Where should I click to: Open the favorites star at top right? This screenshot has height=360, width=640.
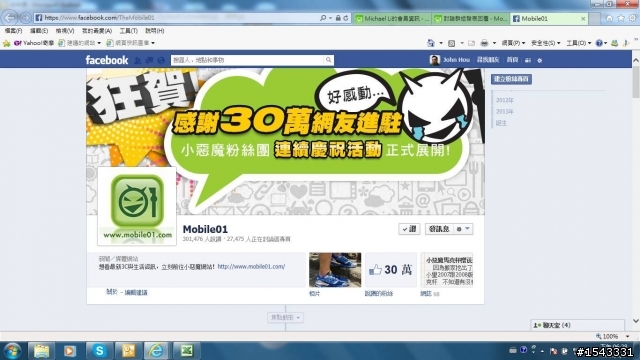[x=621, y=18]
